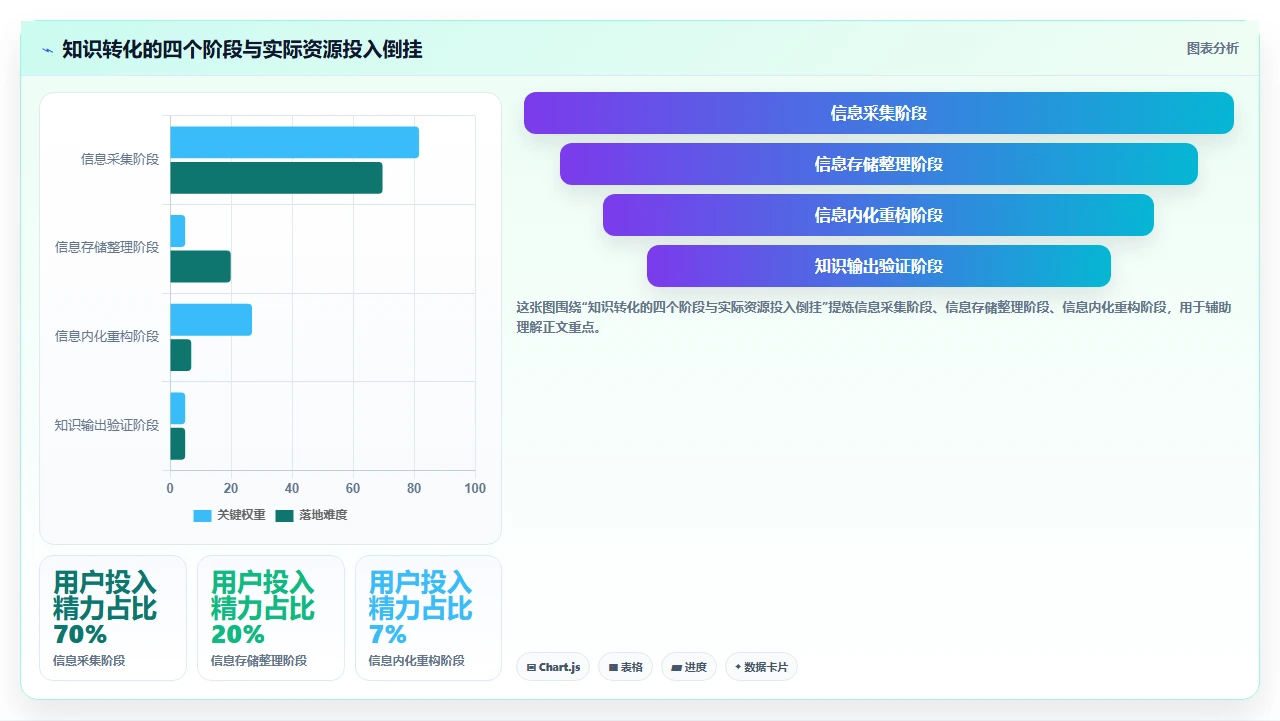Toggle the 关键权重 legend item

[230, 515]
